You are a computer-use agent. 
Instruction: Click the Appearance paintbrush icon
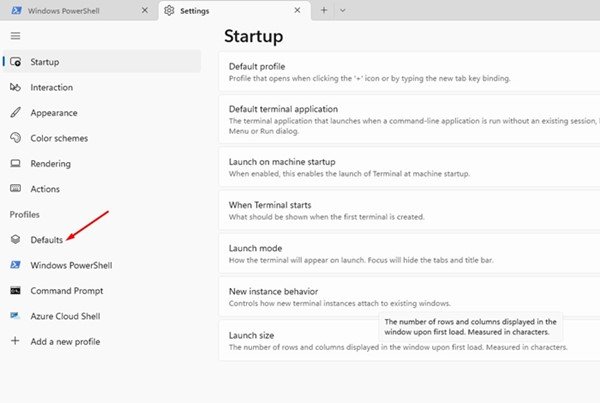click(15, 113)
